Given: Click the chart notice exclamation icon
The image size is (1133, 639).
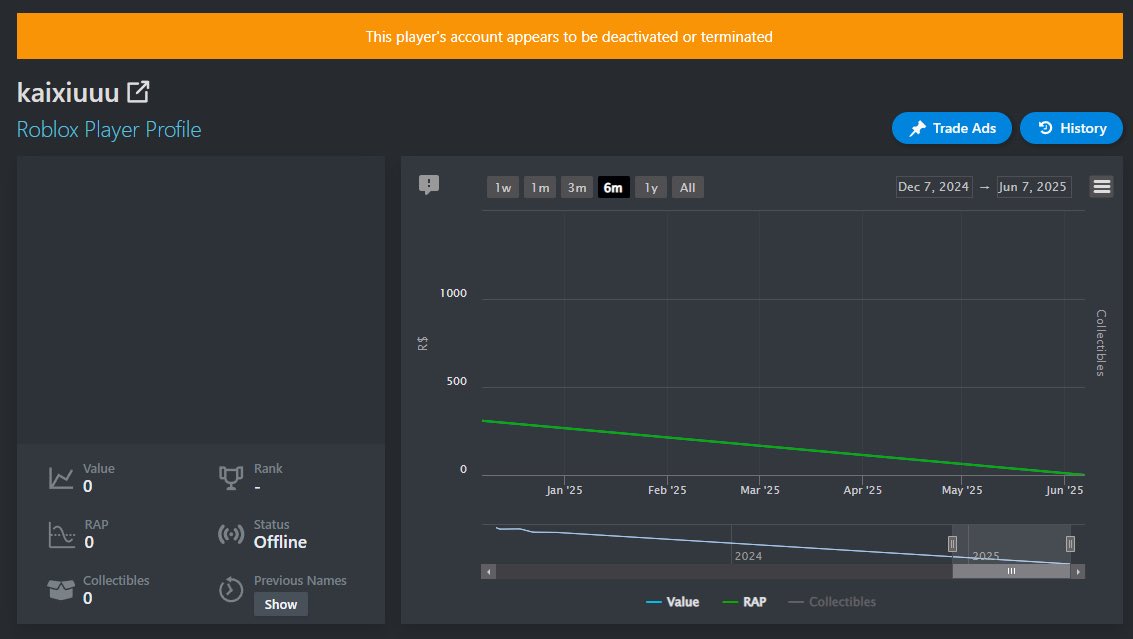Looking at the screenshot, I should 428,185.
